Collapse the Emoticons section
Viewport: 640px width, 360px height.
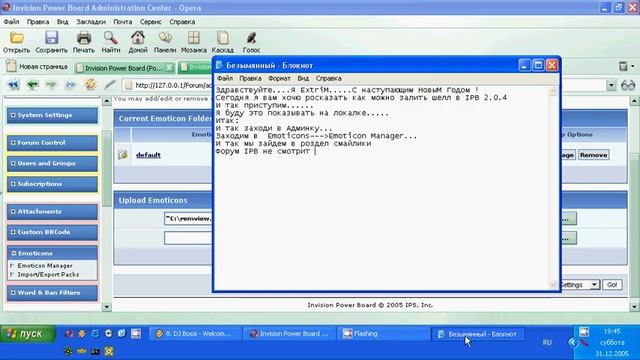(52, 253)
